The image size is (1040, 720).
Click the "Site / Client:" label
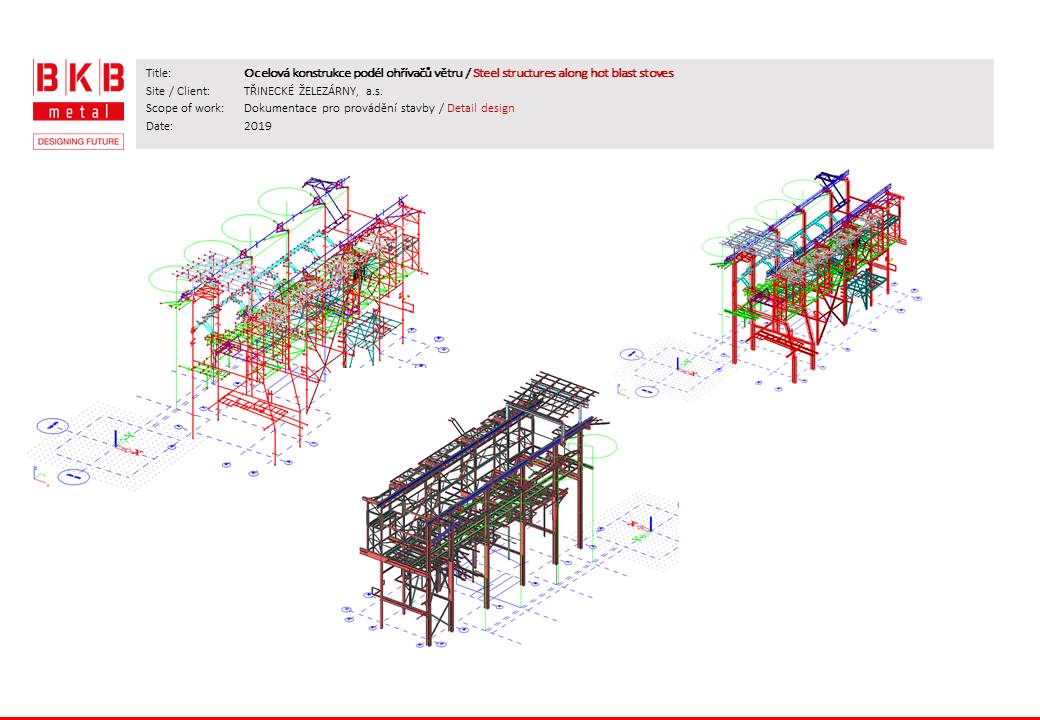pyautogui.click(x=178, y=90)
